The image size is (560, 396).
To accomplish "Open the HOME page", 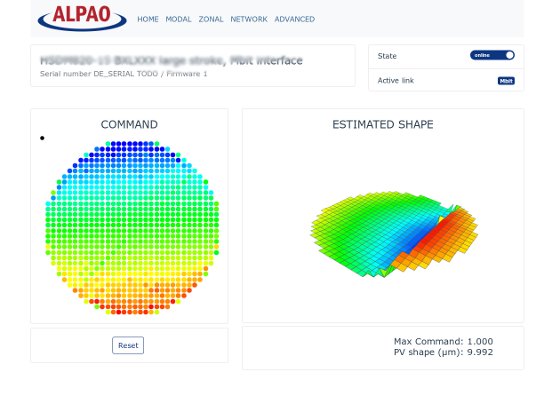I will tap(148, 19).
